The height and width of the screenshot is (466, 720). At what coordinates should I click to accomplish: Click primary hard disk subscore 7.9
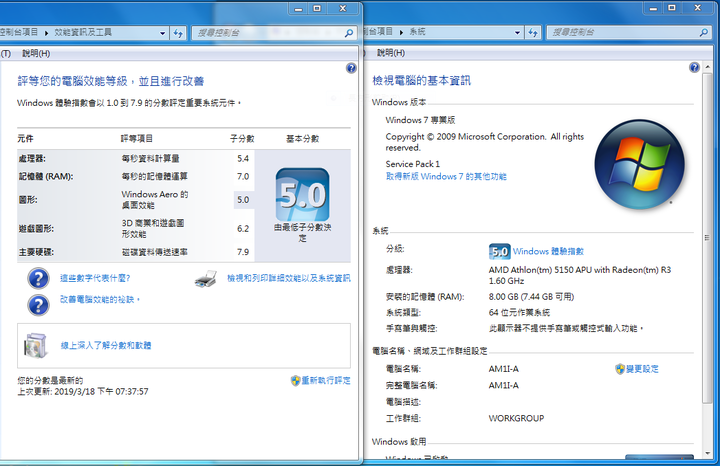tap(243, 252)
